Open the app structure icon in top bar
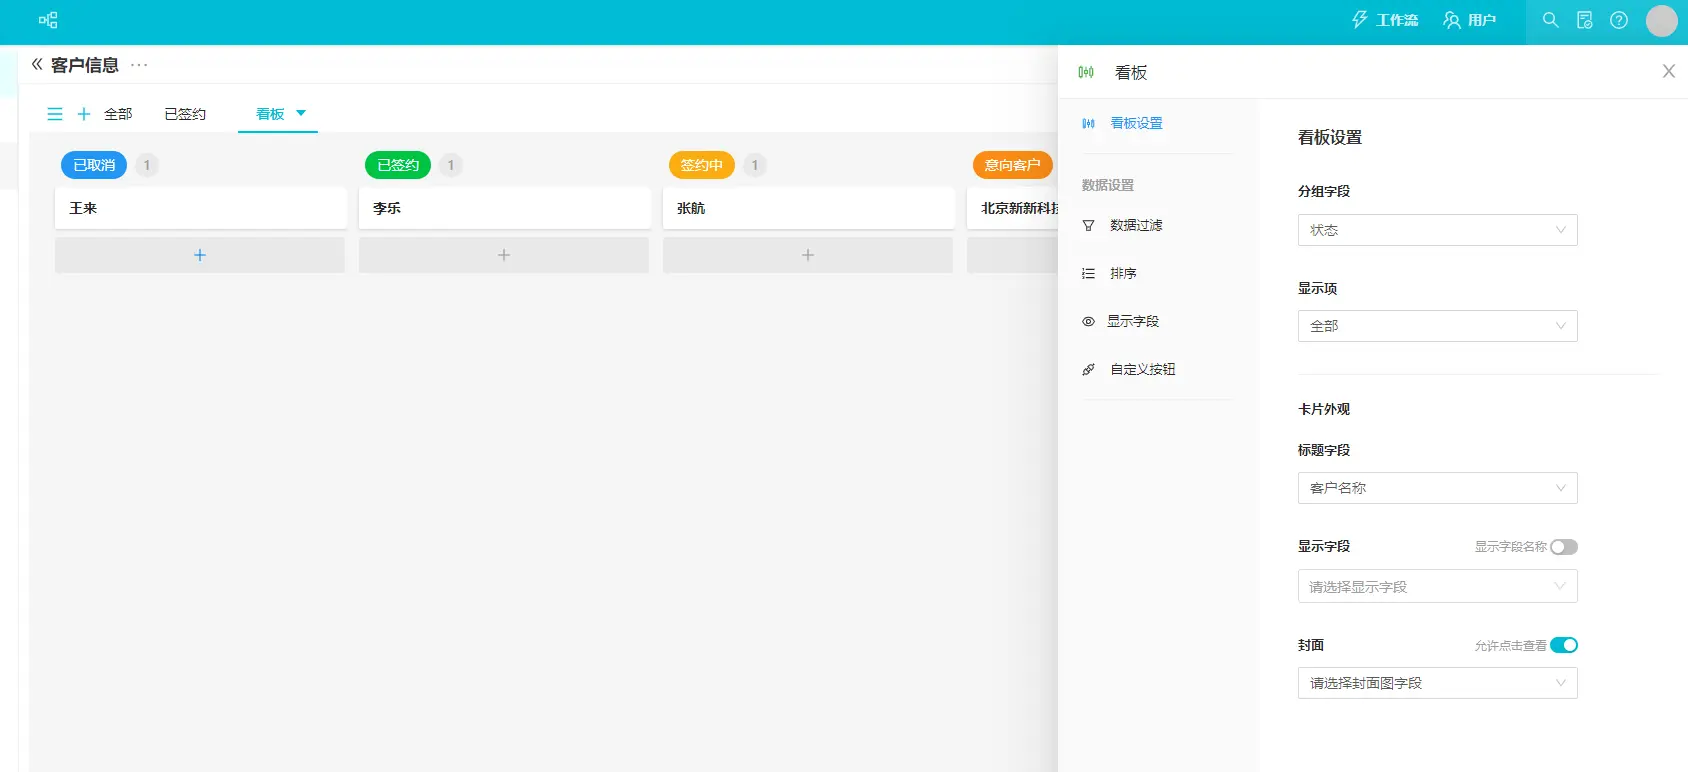This screenshot has width=1688, height=772. pyautogui.click(x=48, y=20)
